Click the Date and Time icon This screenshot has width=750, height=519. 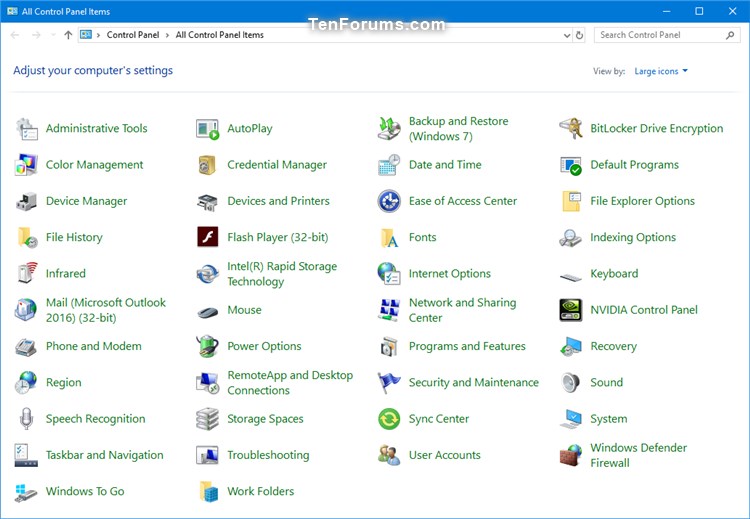pos(389,165)
